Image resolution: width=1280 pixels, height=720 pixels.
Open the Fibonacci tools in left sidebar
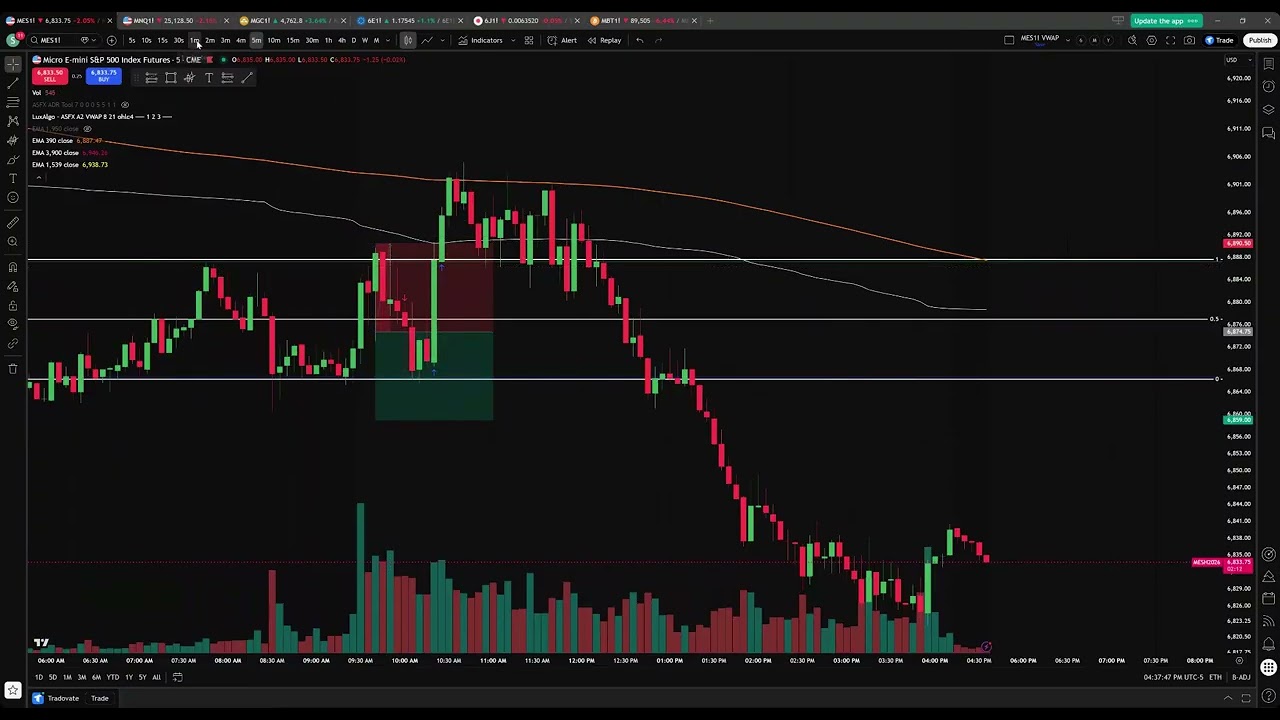point(13,102)
